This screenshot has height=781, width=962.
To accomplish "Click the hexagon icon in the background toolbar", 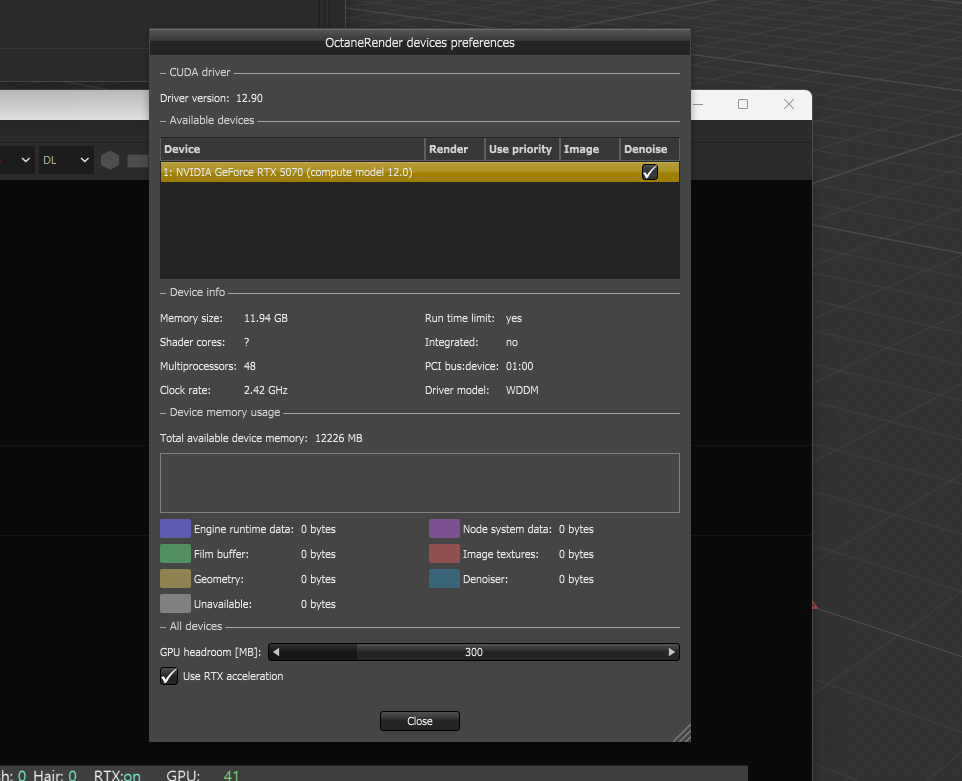I will (110, 160).
